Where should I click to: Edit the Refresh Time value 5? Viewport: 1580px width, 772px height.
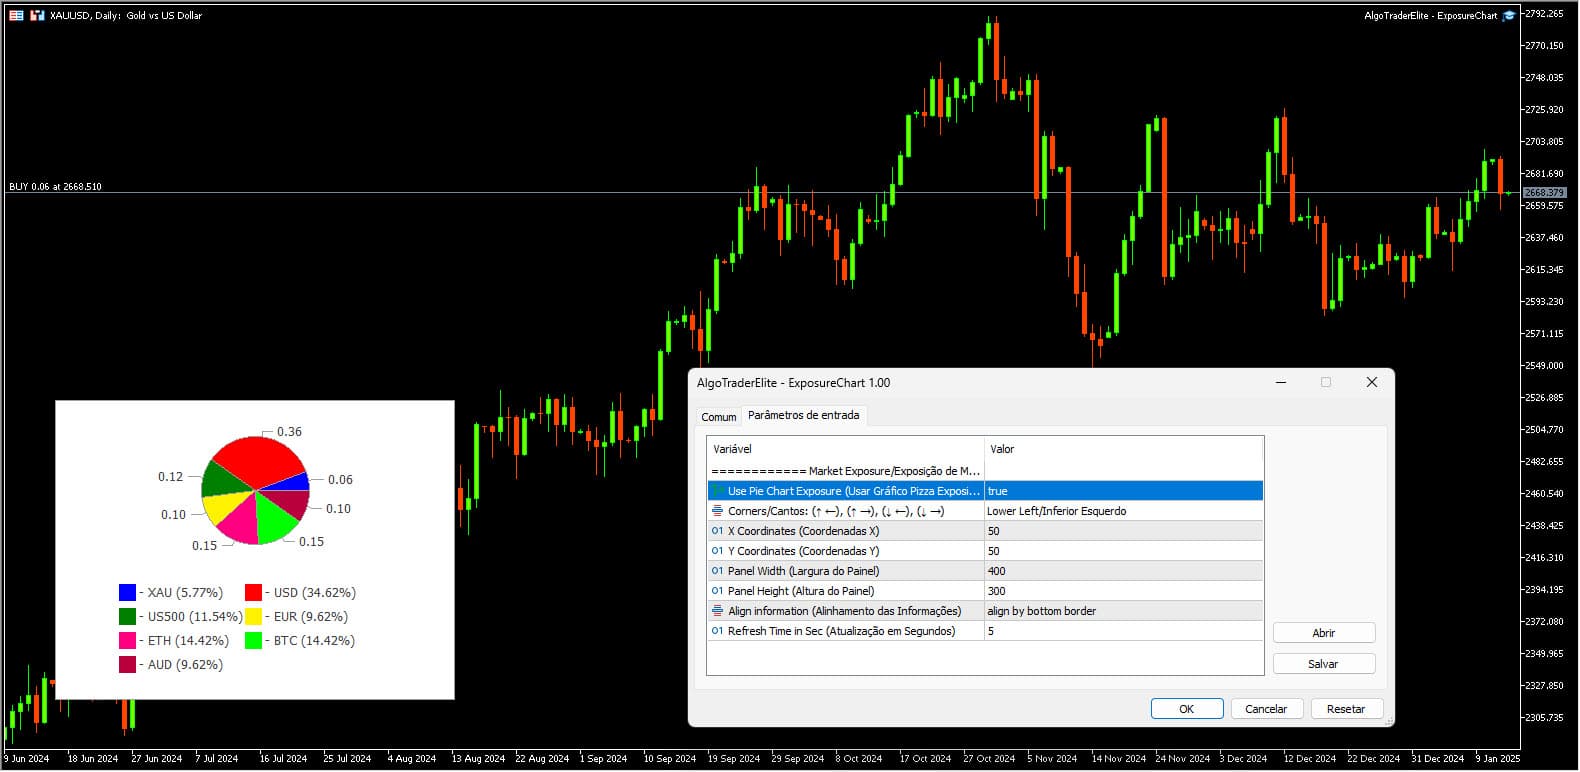point(1124,631)
